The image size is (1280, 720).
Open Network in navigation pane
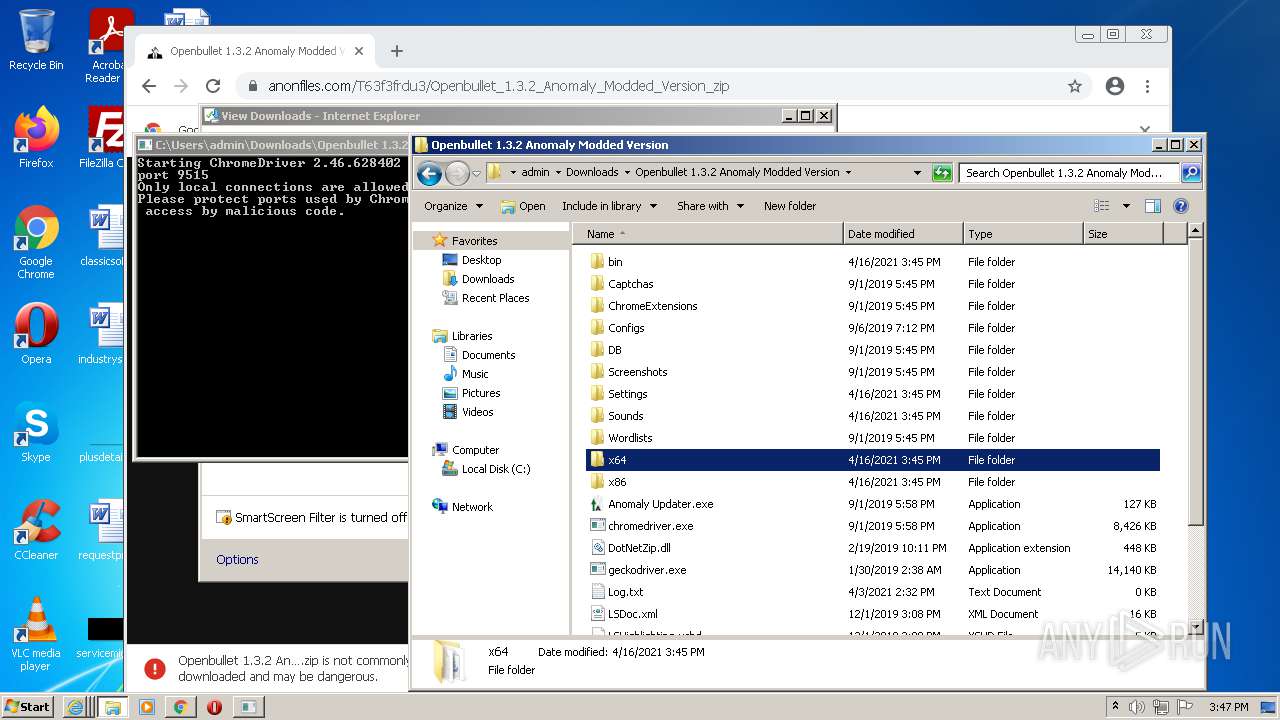click(472, 507)
